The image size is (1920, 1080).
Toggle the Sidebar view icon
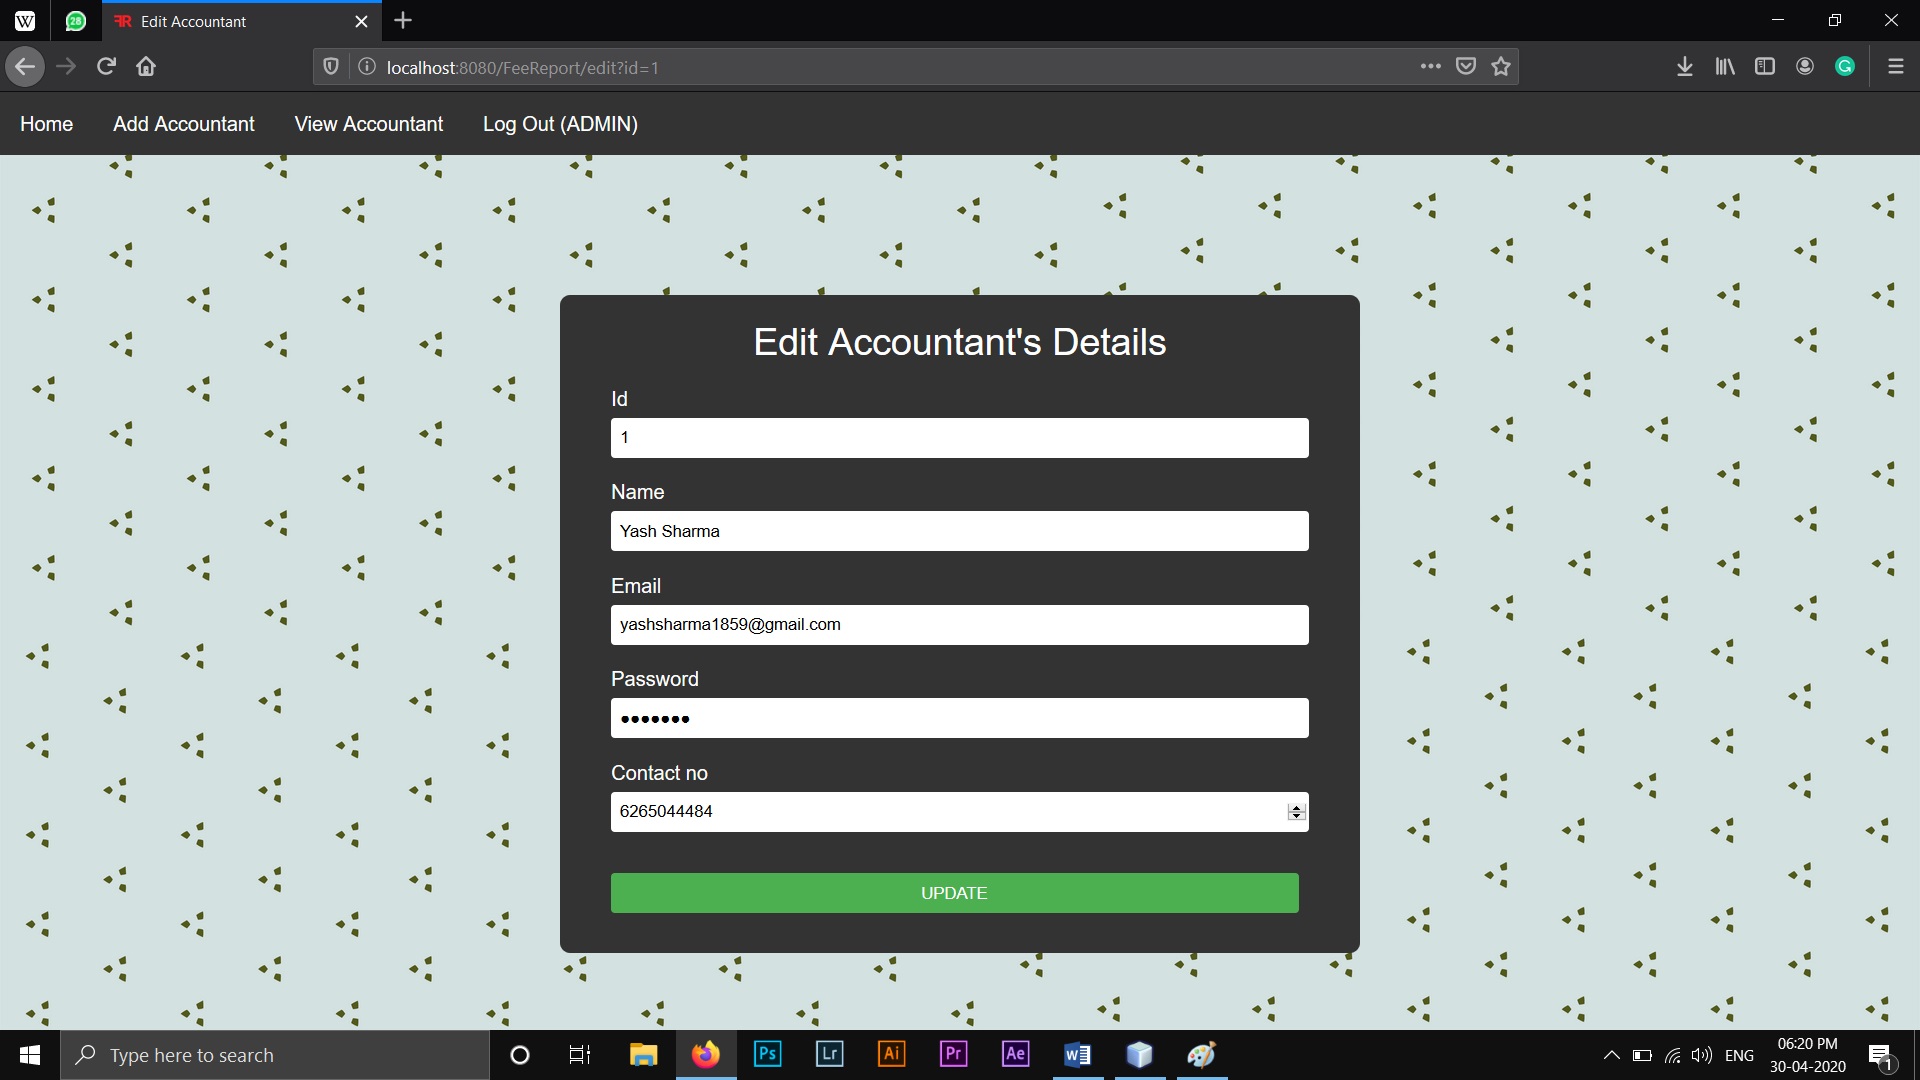point(1765,67)
